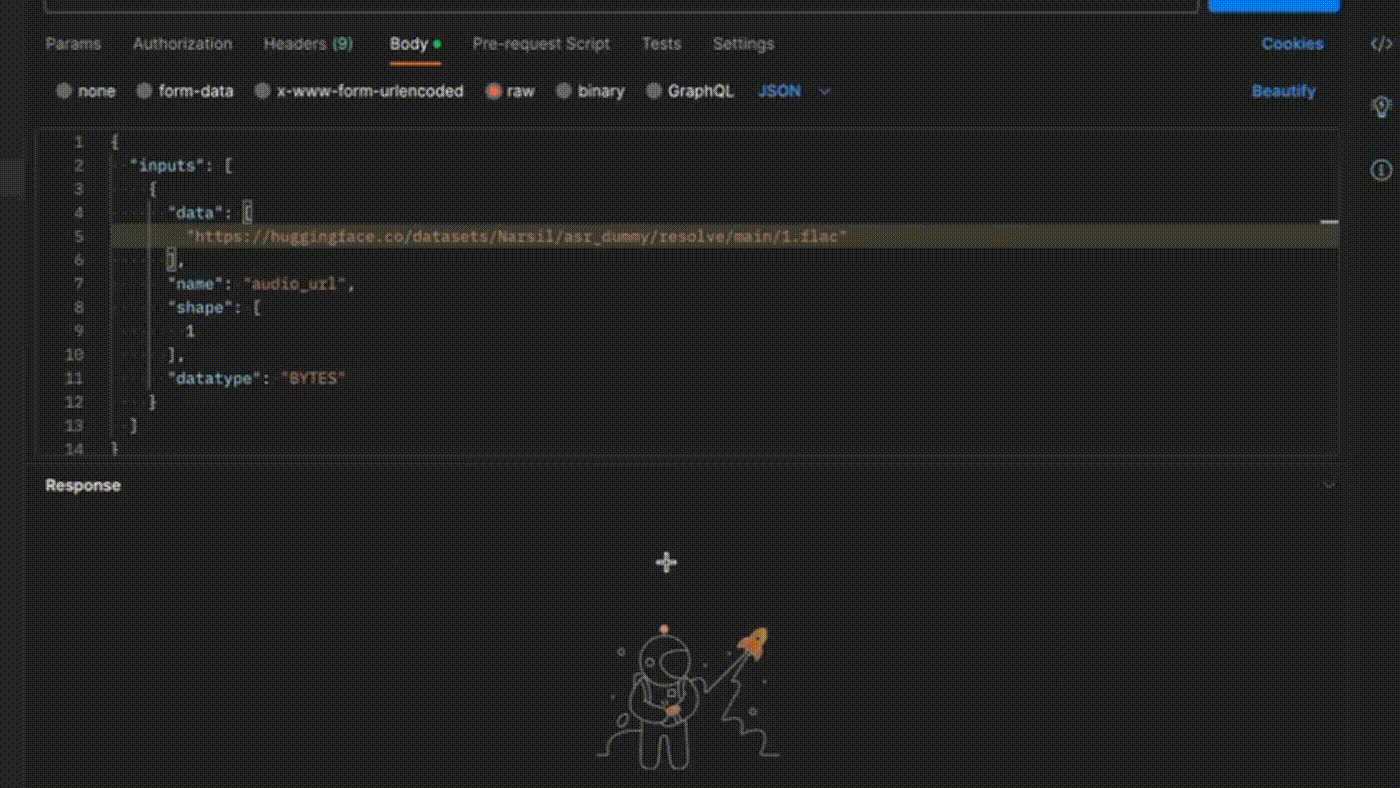Click the huggingface flac URL line
The width and height of the screenshot is (1400, 788).
point(518,237)
